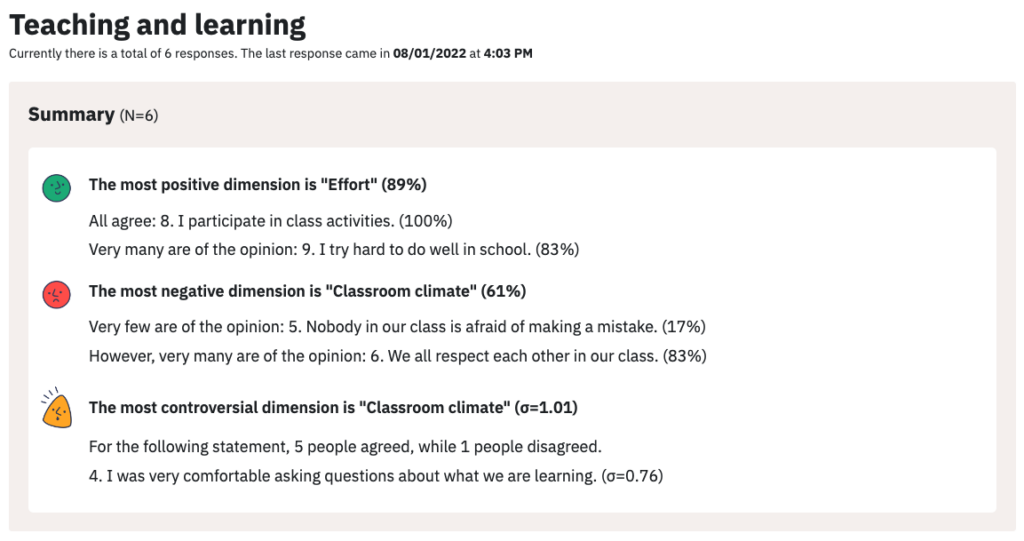Select most negative dimension 'Classroom climate' heading
The height and width of the screenshot is (541, 1024).
pos(307,291)
